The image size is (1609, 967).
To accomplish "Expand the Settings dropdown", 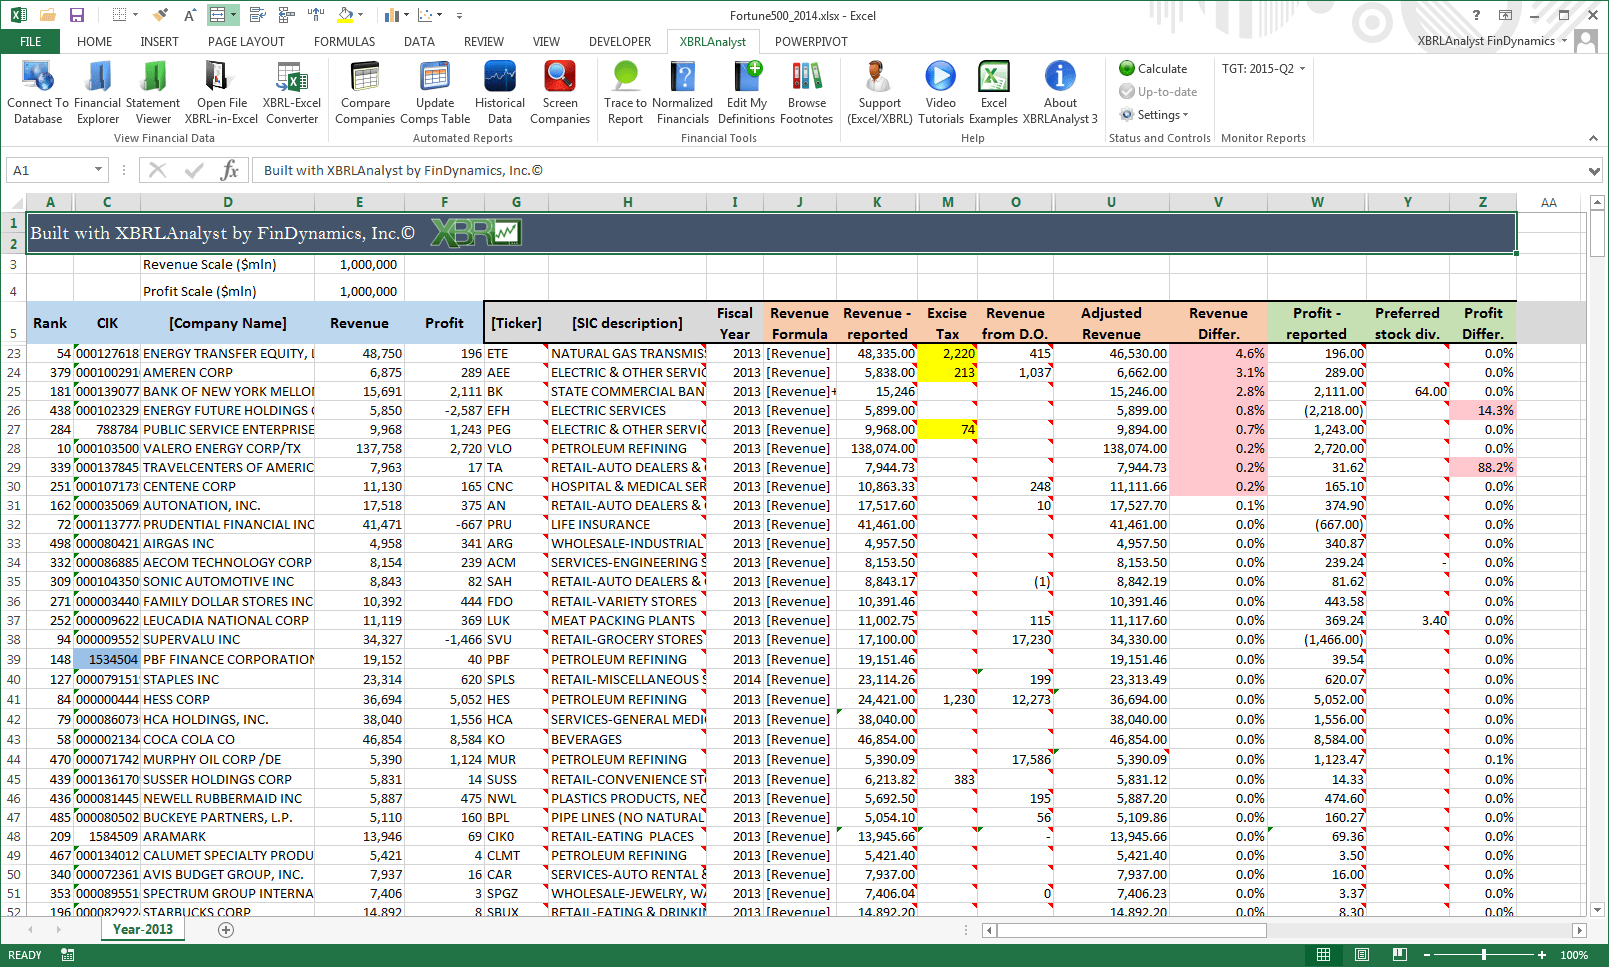I will tap(1157, 114).
